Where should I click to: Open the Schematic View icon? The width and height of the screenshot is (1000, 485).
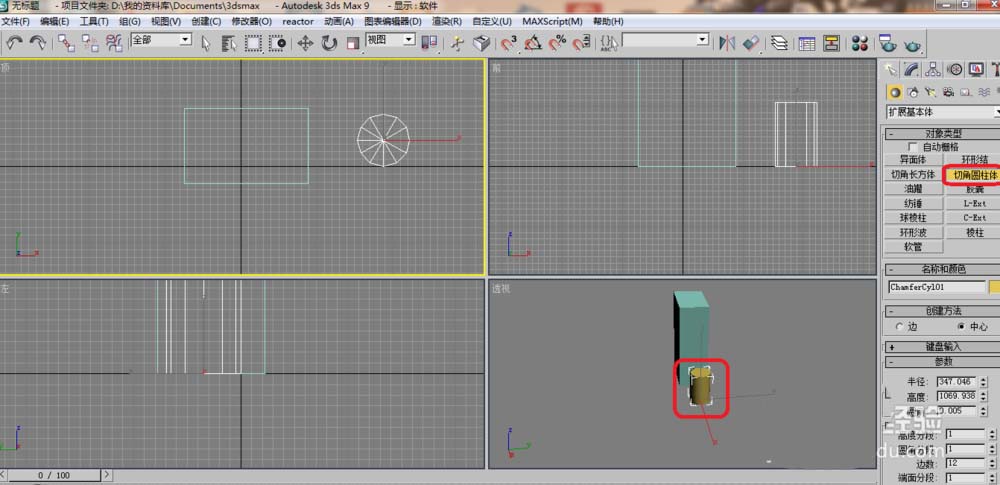(x=831, y=43)
